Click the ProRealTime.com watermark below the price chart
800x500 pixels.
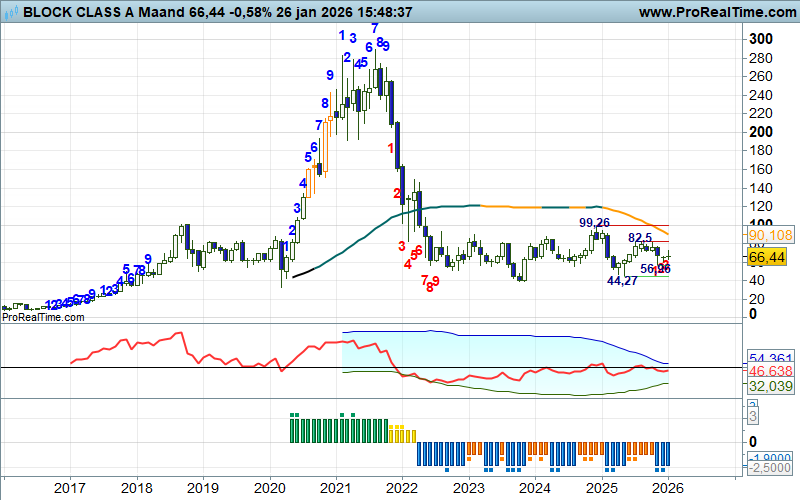click(43, 317)
